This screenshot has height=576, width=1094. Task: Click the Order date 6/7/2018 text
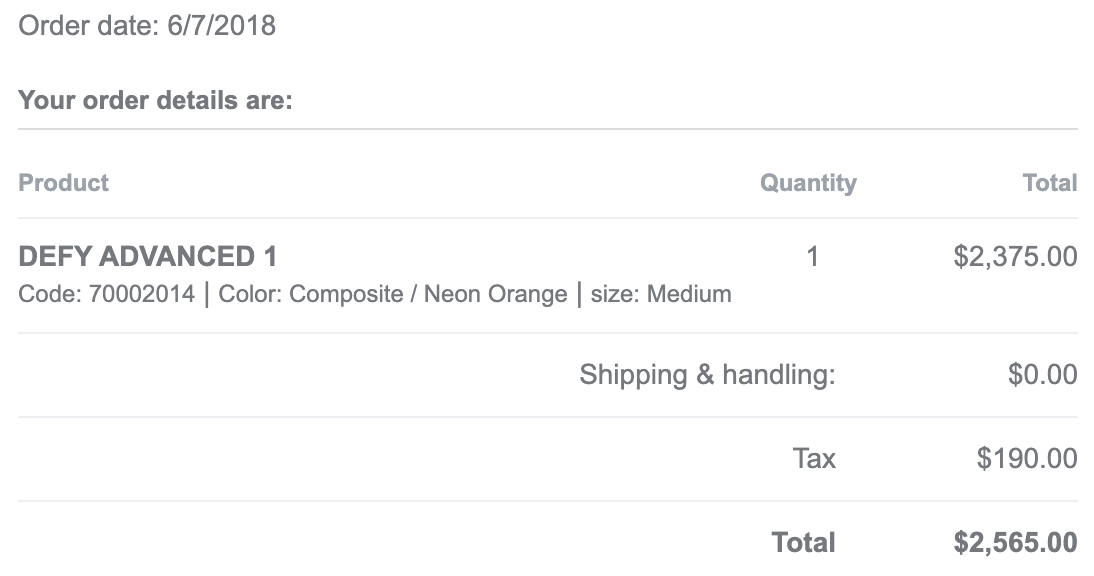[147, 26]
